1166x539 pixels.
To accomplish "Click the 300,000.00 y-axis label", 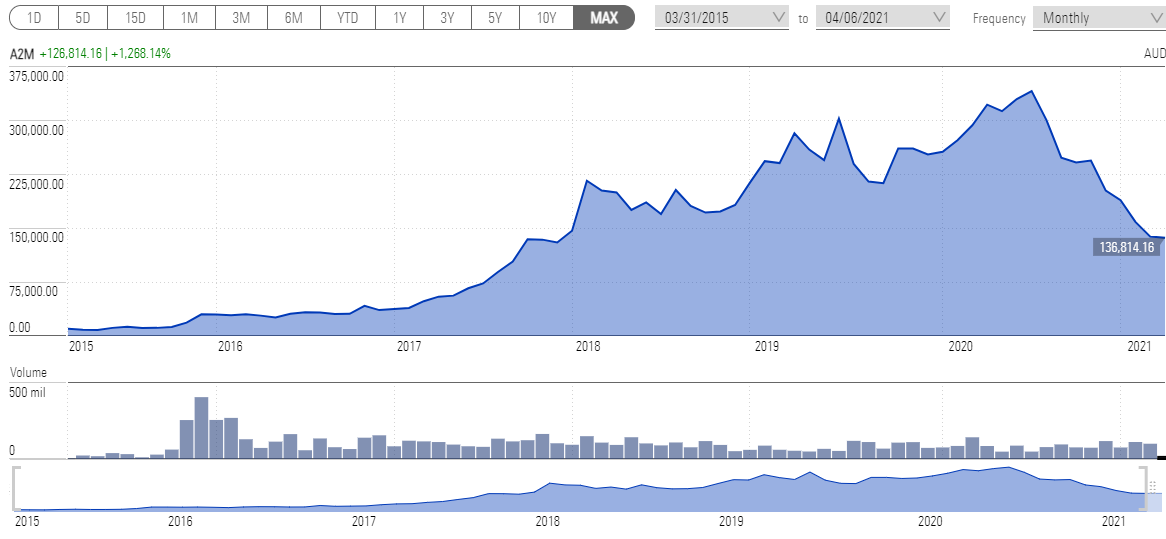I will tap(36, 130).
